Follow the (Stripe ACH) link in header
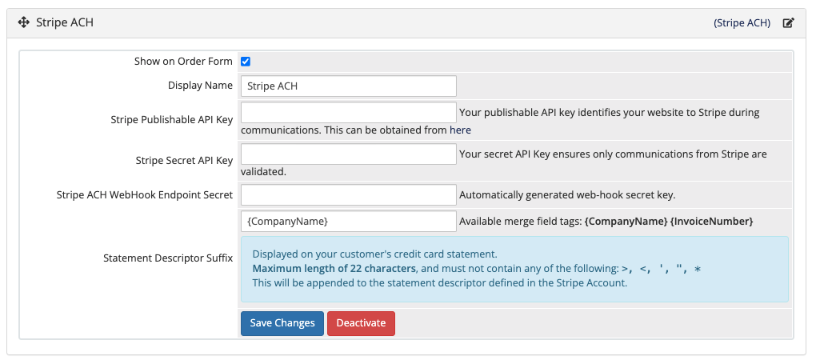The width and height of the screenshot is (813, 362). click(742, 23)
